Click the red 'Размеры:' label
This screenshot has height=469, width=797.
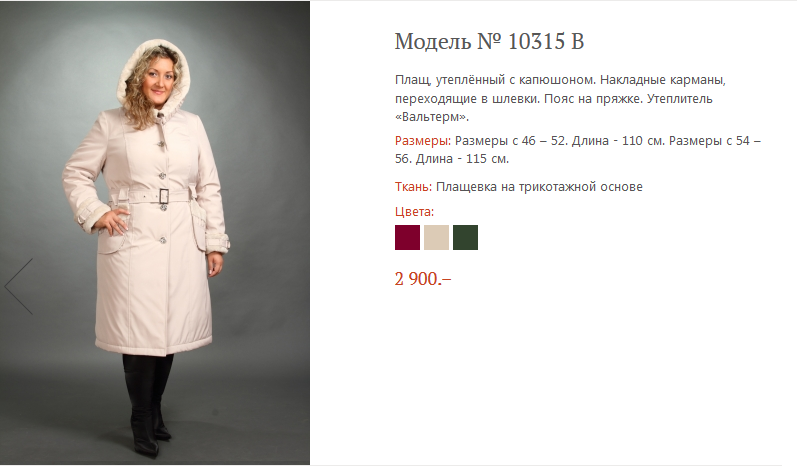[423, 141]
